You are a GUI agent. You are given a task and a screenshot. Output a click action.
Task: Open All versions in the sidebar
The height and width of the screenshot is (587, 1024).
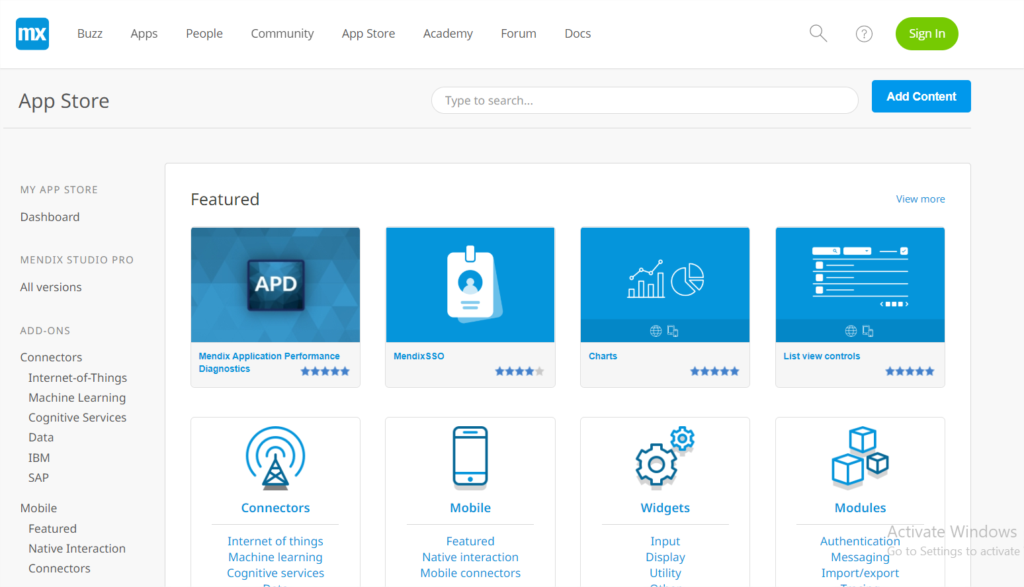[x=50, y=287]
